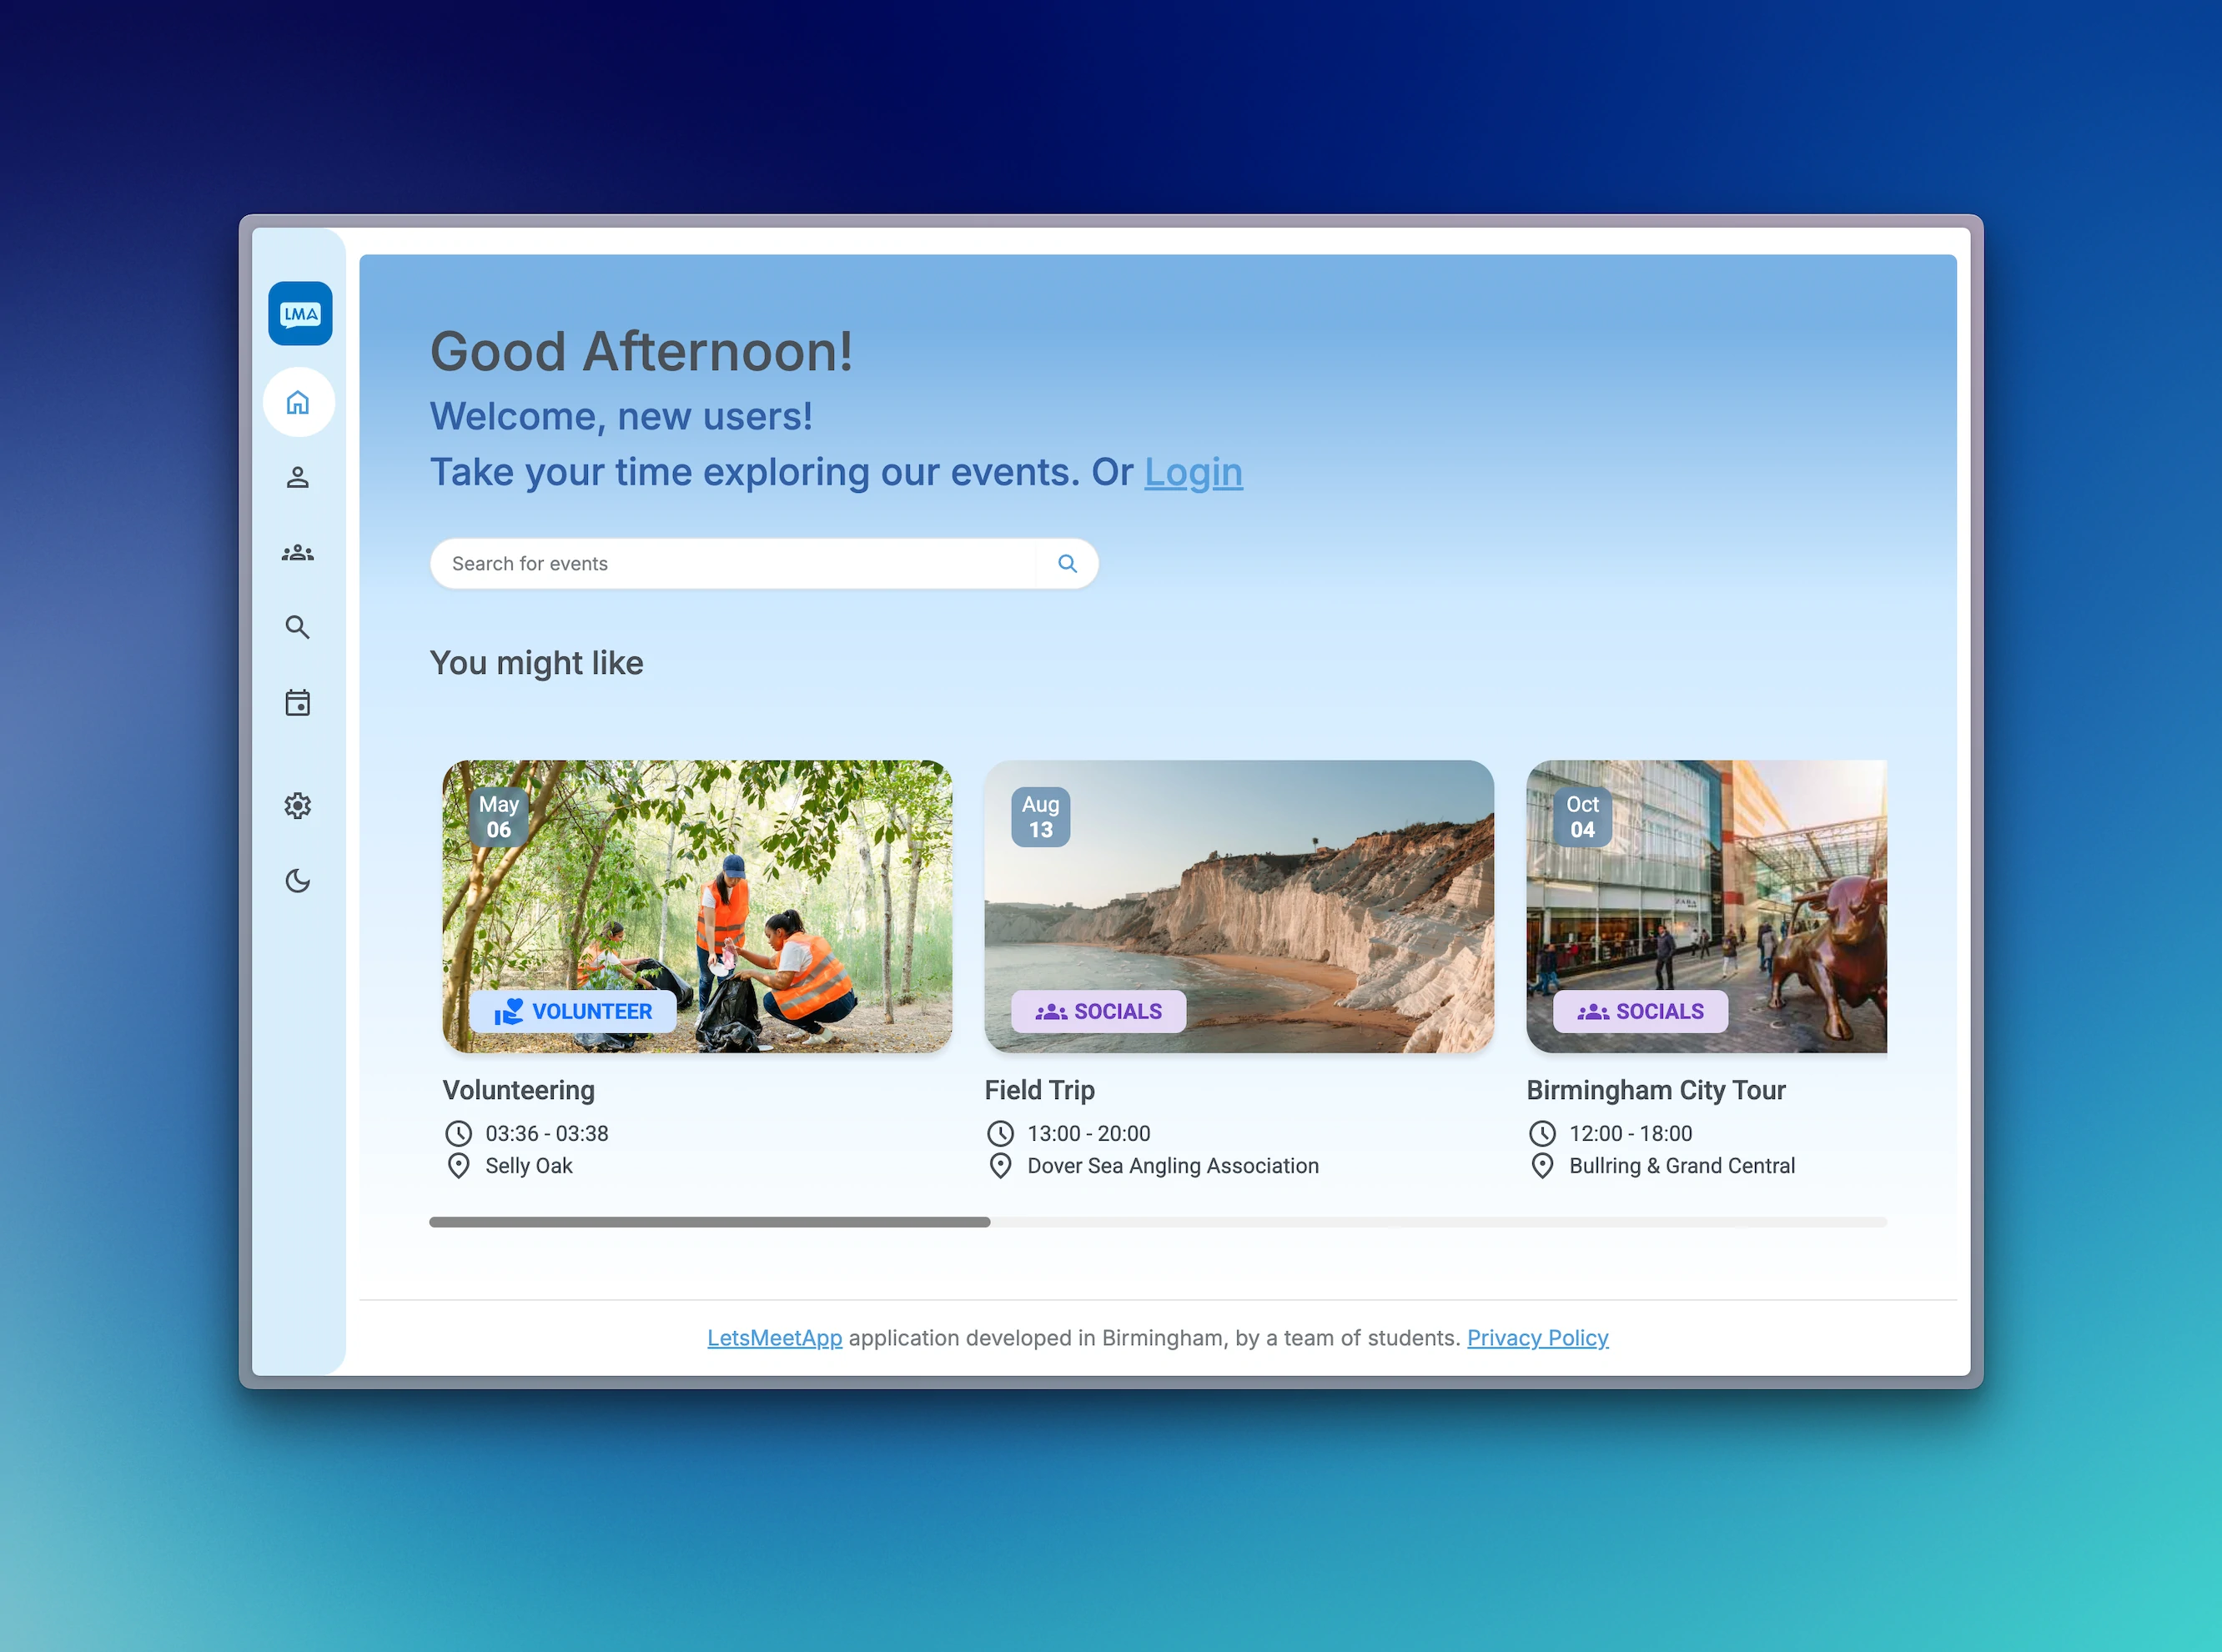Open the settings gear icon

298,806
